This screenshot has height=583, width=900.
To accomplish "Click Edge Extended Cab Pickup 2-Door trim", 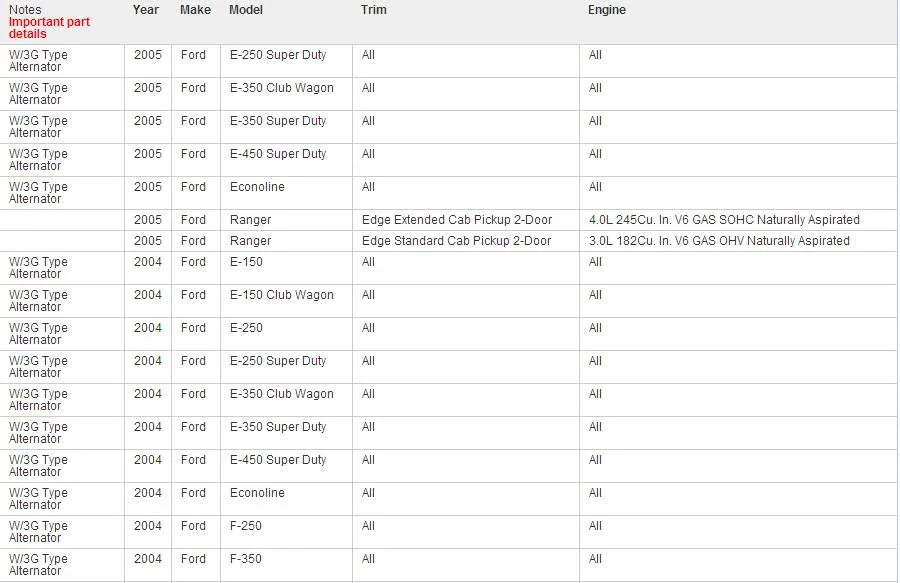I will coord(457,220).
